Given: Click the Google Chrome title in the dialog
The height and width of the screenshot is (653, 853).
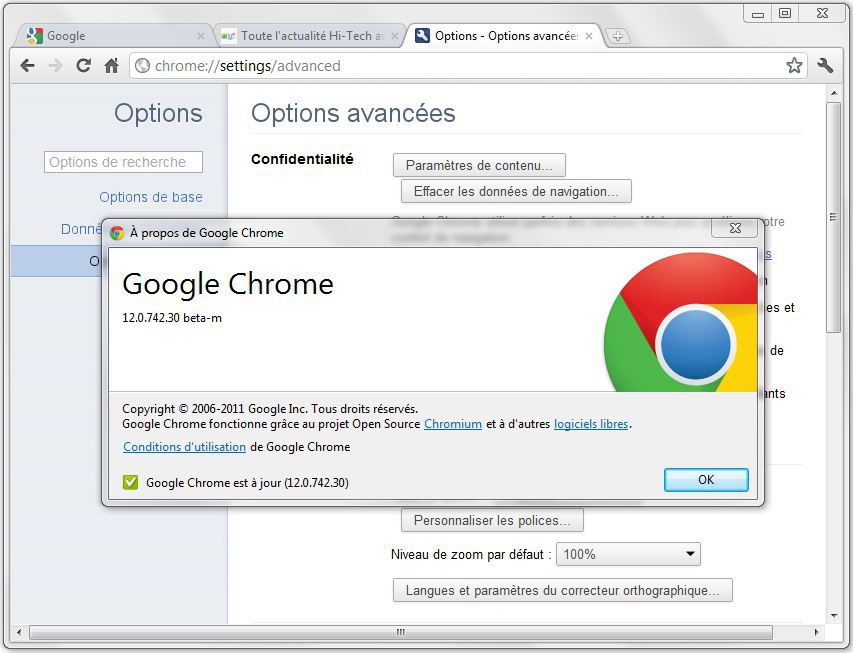Looking at the screenshot, I should [x=228, y=284].
